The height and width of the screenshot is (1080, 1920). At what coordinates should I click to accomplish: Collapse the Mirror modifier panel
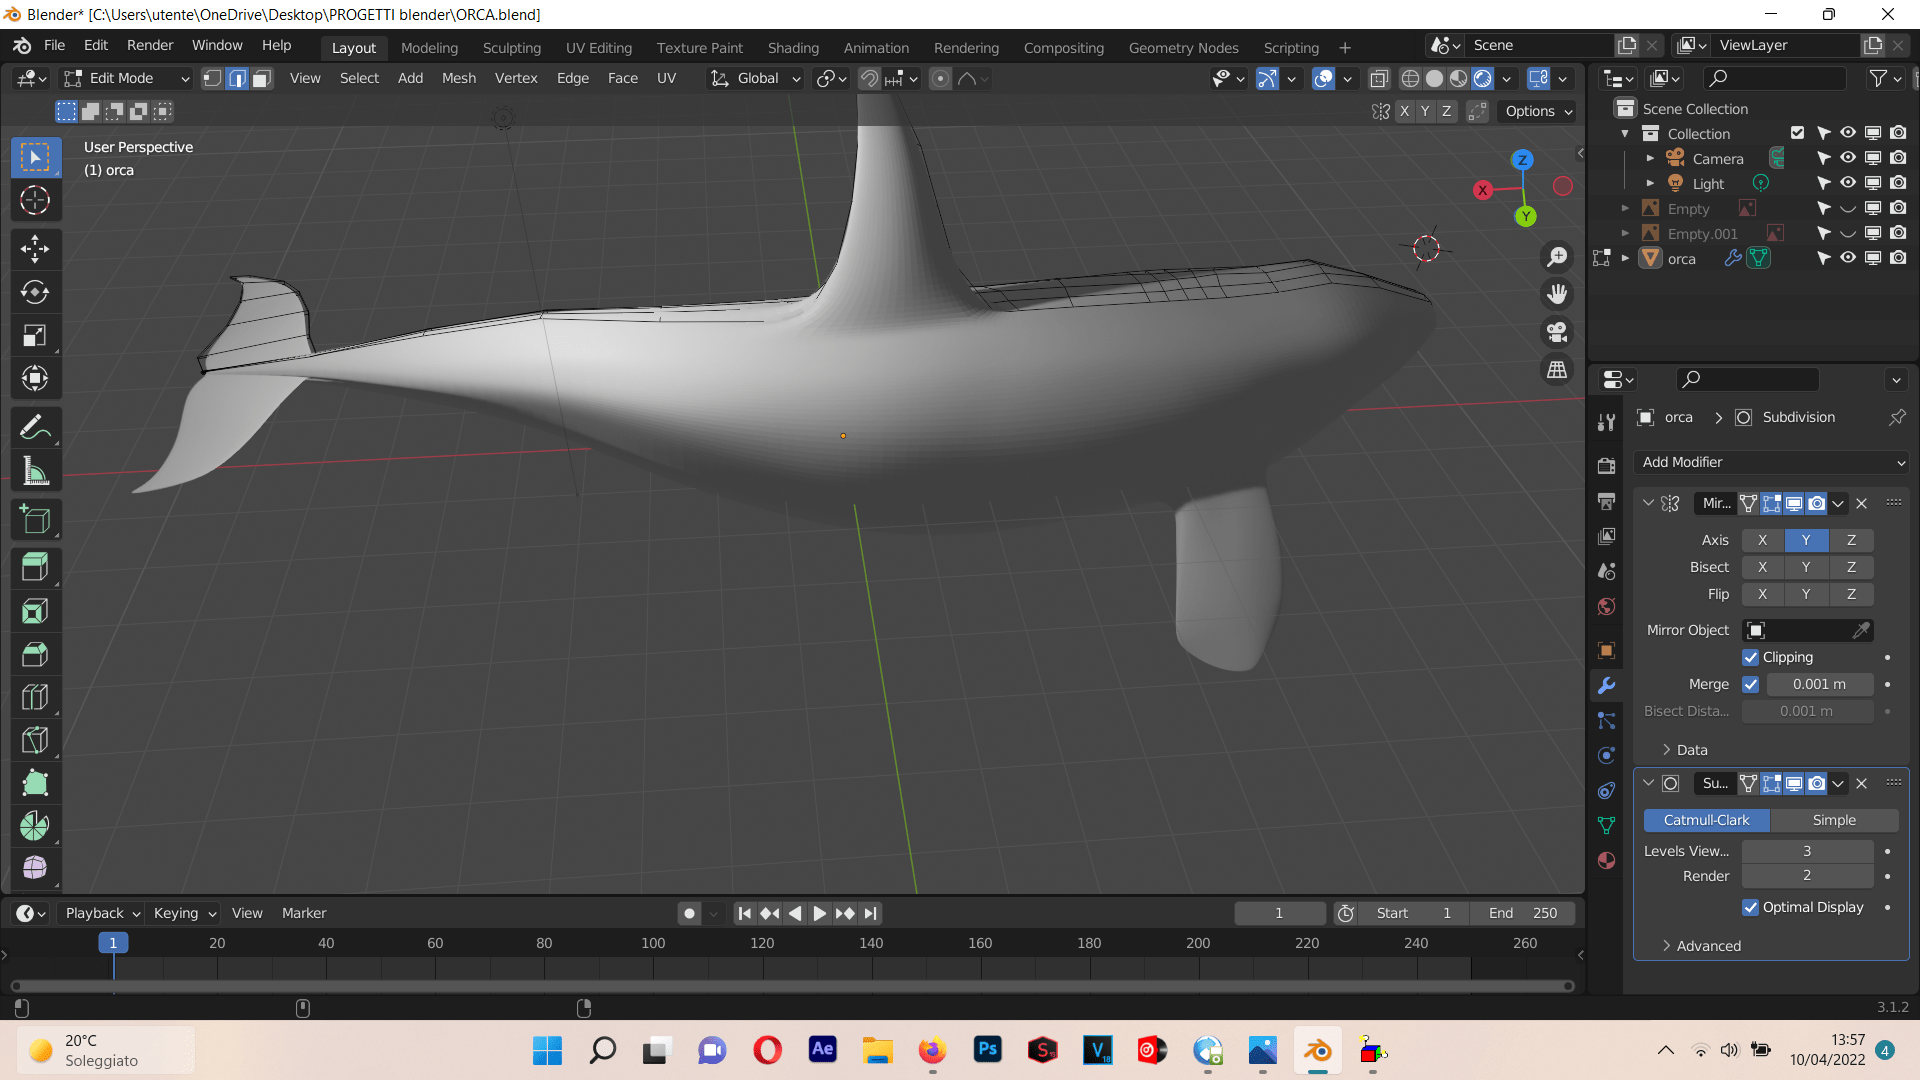click(1648, 503)
